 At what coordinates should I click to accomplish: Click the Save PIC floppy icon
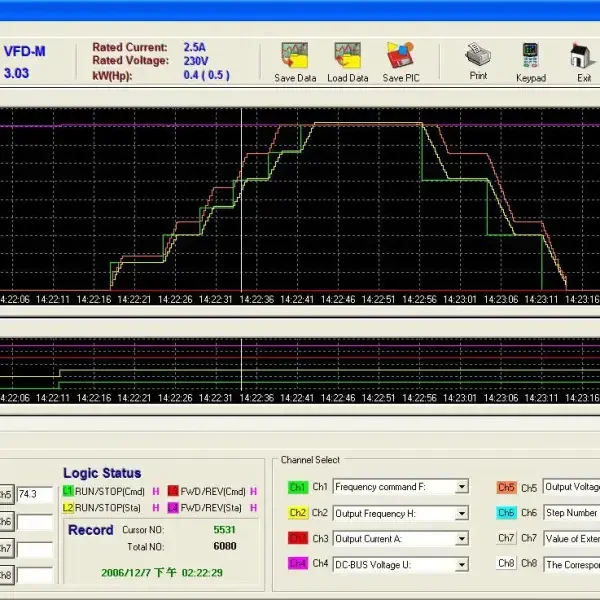coord(400,56)
